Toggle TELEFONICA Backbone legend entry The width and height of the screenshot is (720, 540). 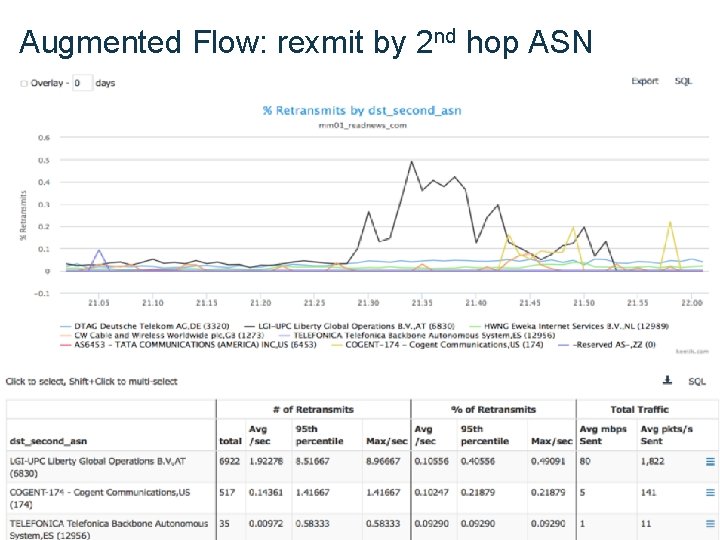click(417, 335)
